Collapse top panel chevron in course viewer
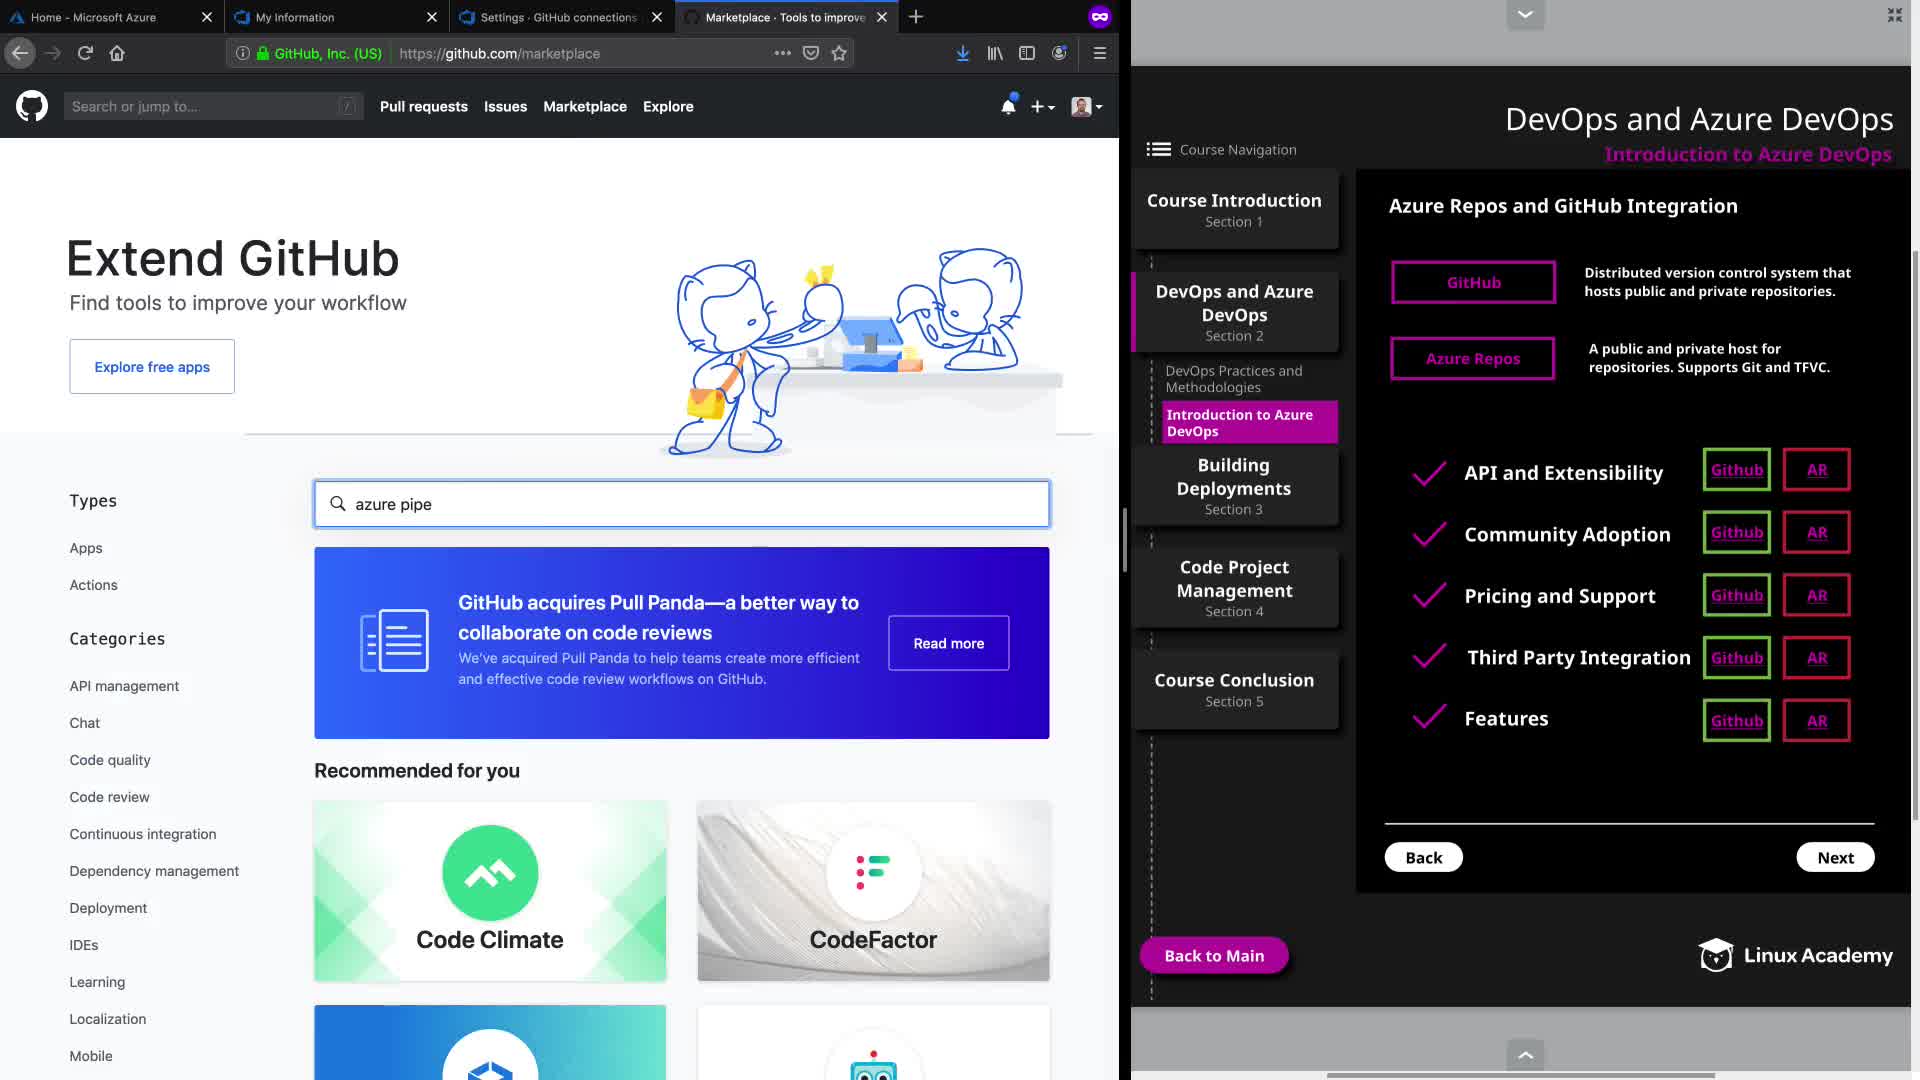 tap(1525, 14)
